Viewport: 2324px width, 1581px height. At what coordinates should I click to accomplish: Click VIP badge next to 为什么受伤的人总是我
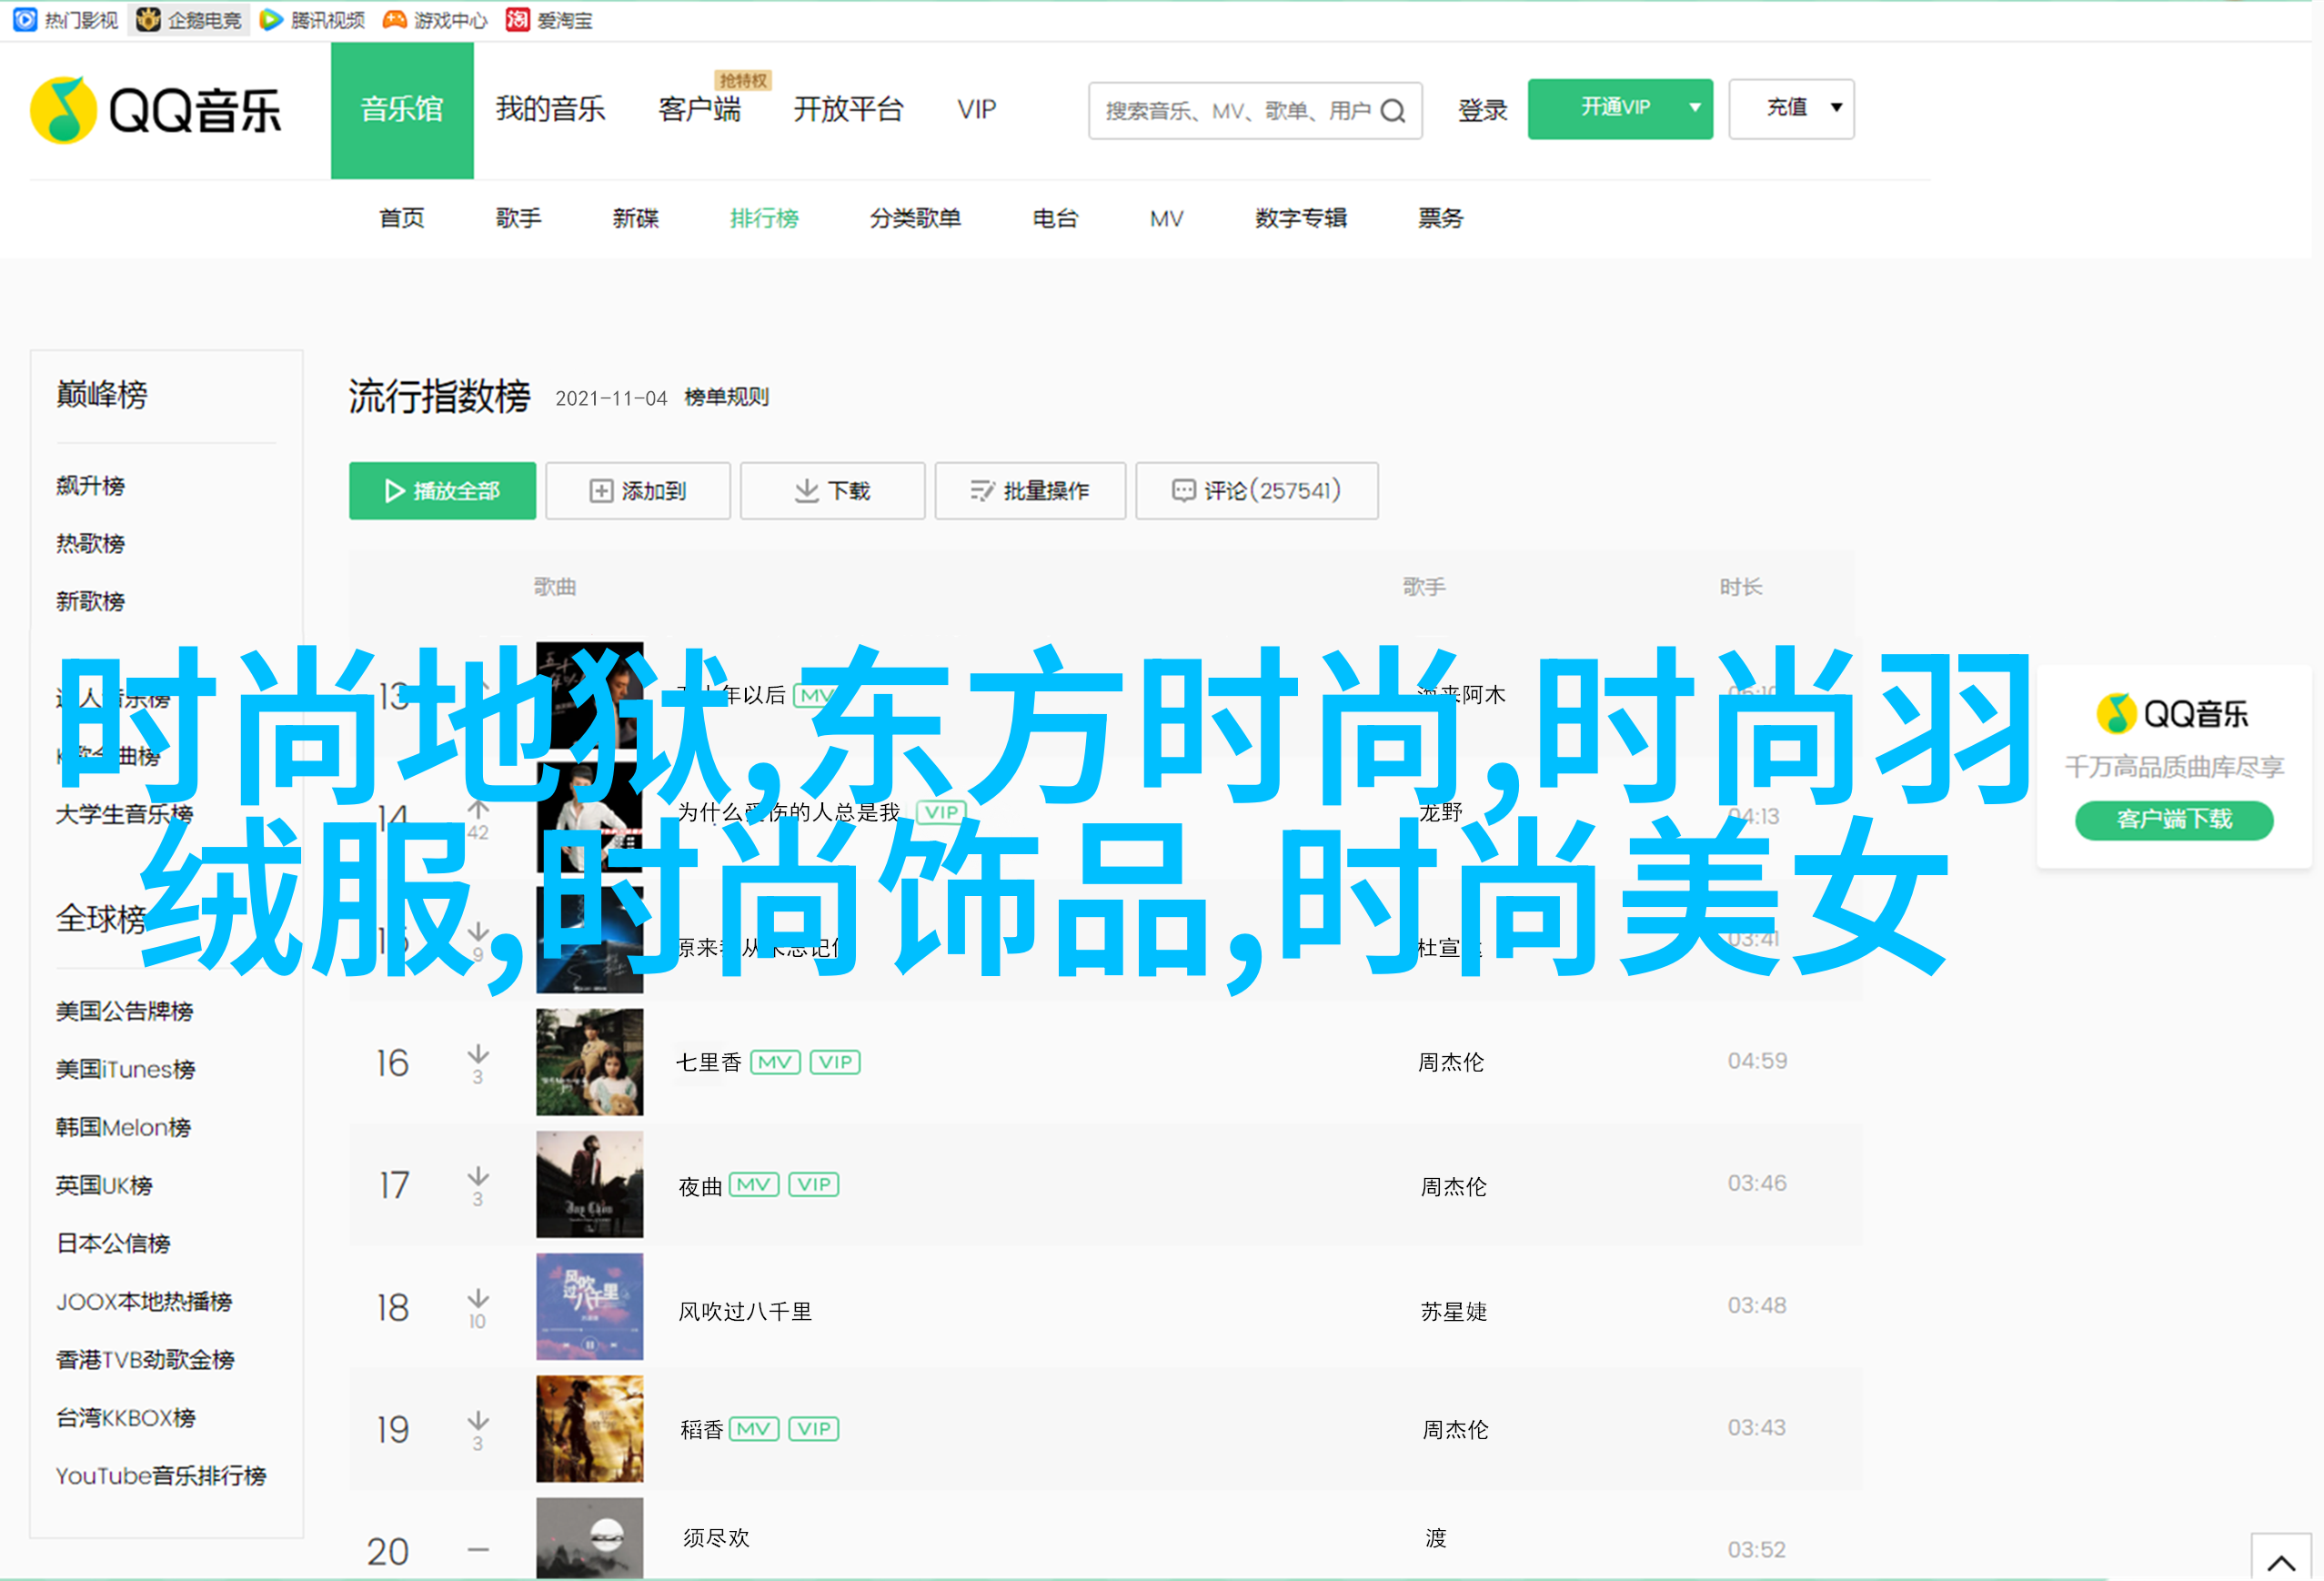[x=941, y=812]
